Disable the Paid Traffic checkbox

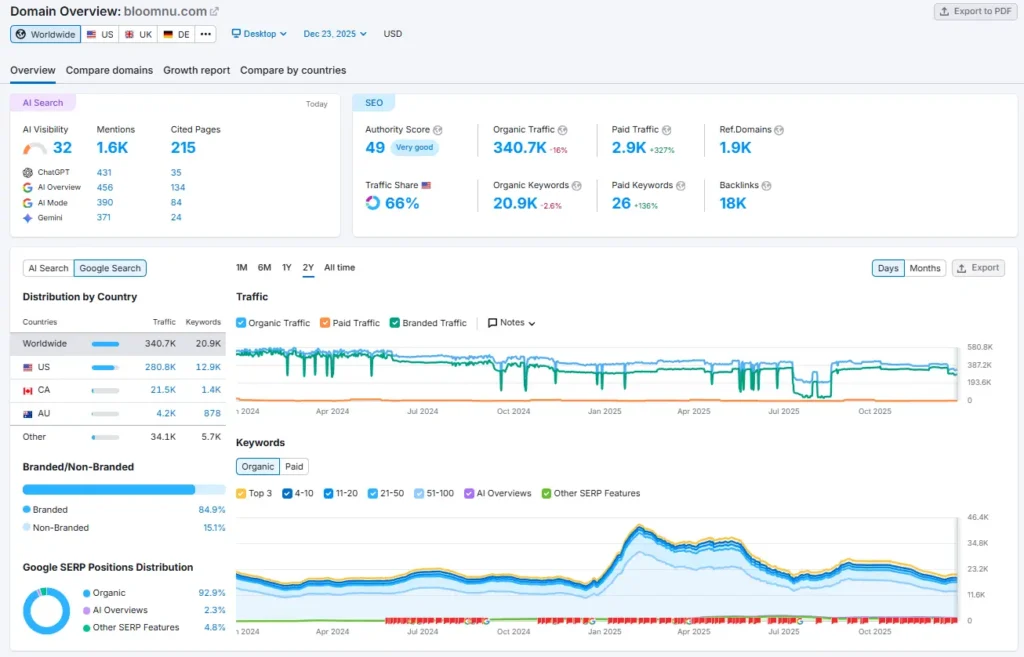[x=324, y=322]
